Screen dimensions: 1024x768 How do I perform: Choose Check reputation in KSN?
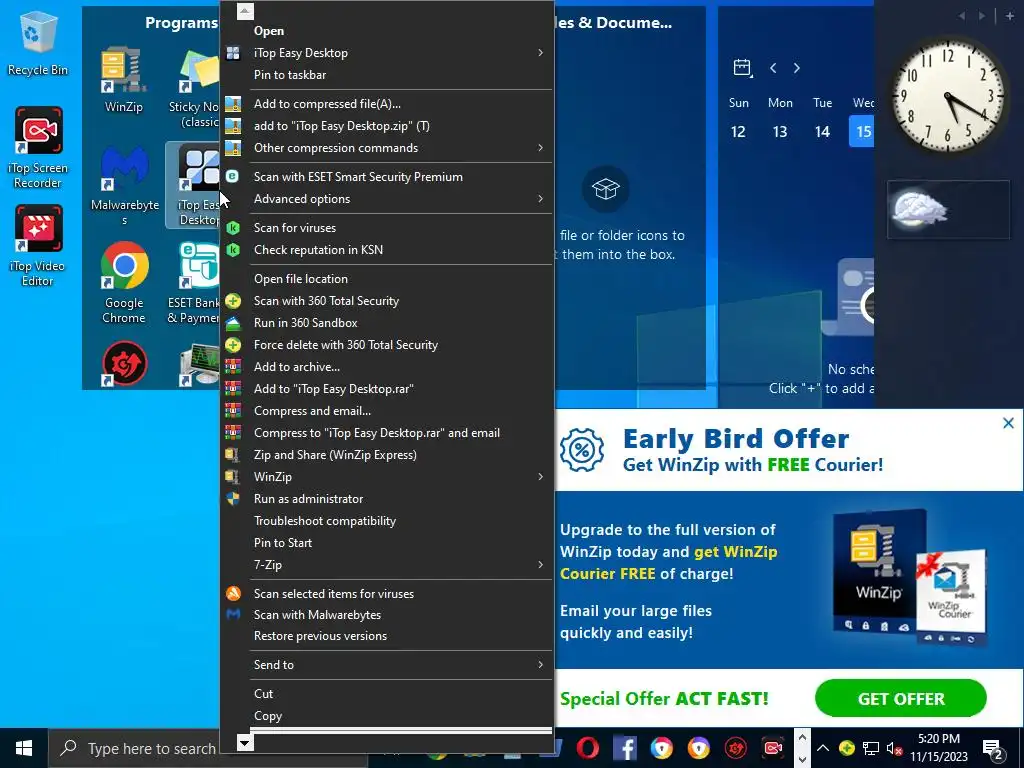(x=387, y=250)
